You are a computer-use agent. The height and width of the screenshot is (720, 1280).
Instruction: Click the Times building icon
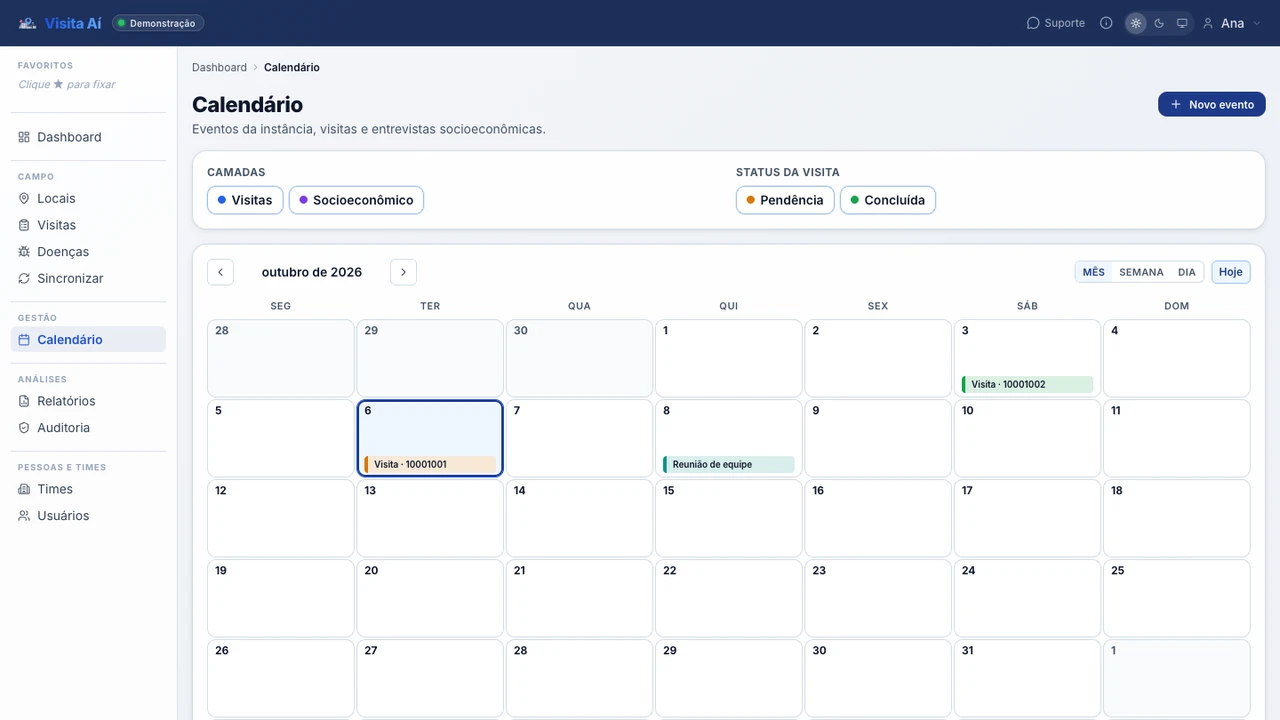24,489
